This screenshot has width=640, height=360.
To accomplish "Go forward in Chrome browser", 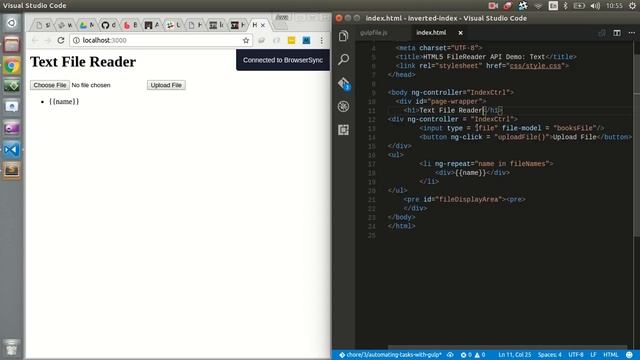I will tap(48, 40).
